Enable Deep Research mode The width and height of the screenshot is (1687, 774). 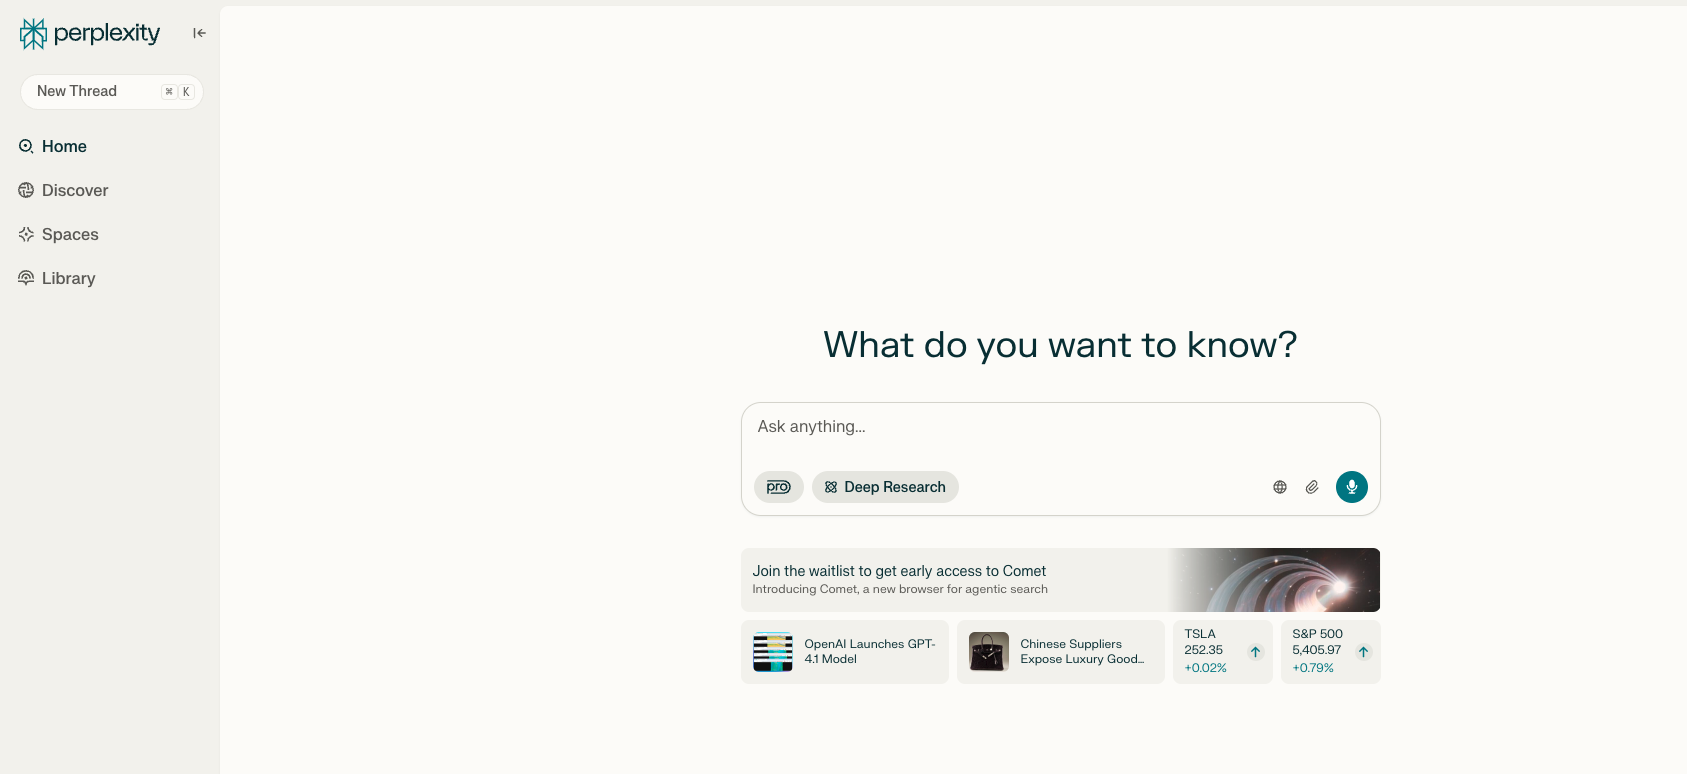(885, 487)
